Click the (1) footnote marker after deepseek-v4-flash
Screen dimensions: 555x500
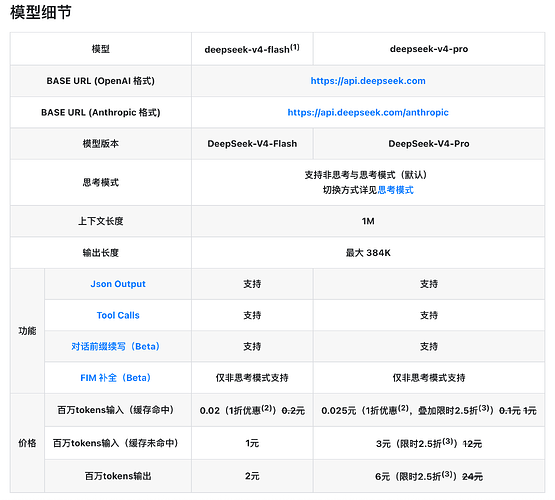pyautogui.click(x=294, y=47)
